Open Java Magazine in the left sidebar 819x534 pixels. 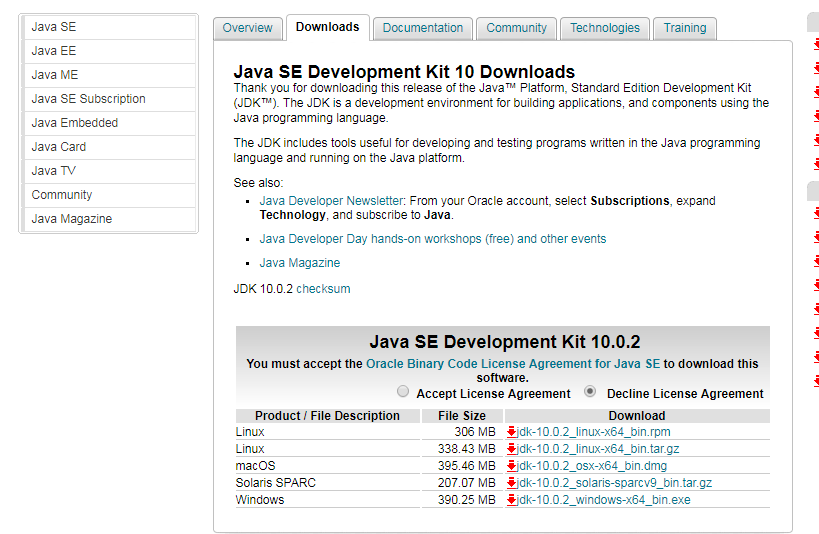[109, 219]
